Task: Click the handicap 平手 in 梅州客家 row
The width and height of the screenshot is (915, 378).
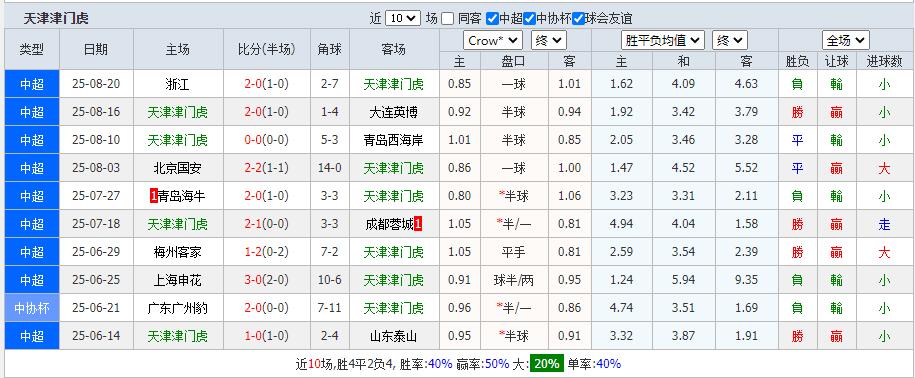Action: point(514,252)
